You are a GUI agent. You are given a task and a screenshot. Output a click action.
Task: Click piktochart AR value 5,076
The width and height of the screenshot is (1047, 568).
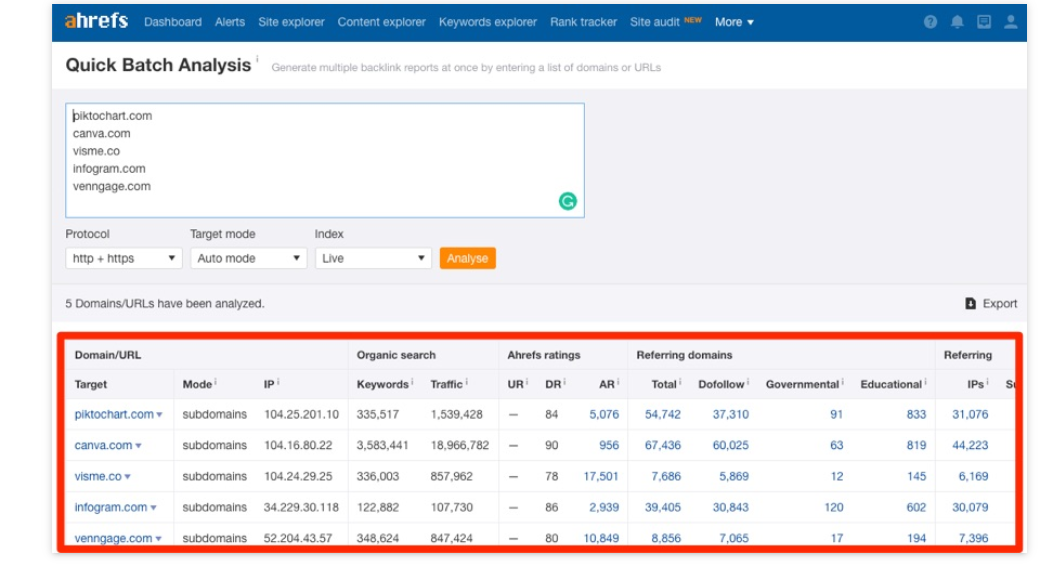point(604,414)
